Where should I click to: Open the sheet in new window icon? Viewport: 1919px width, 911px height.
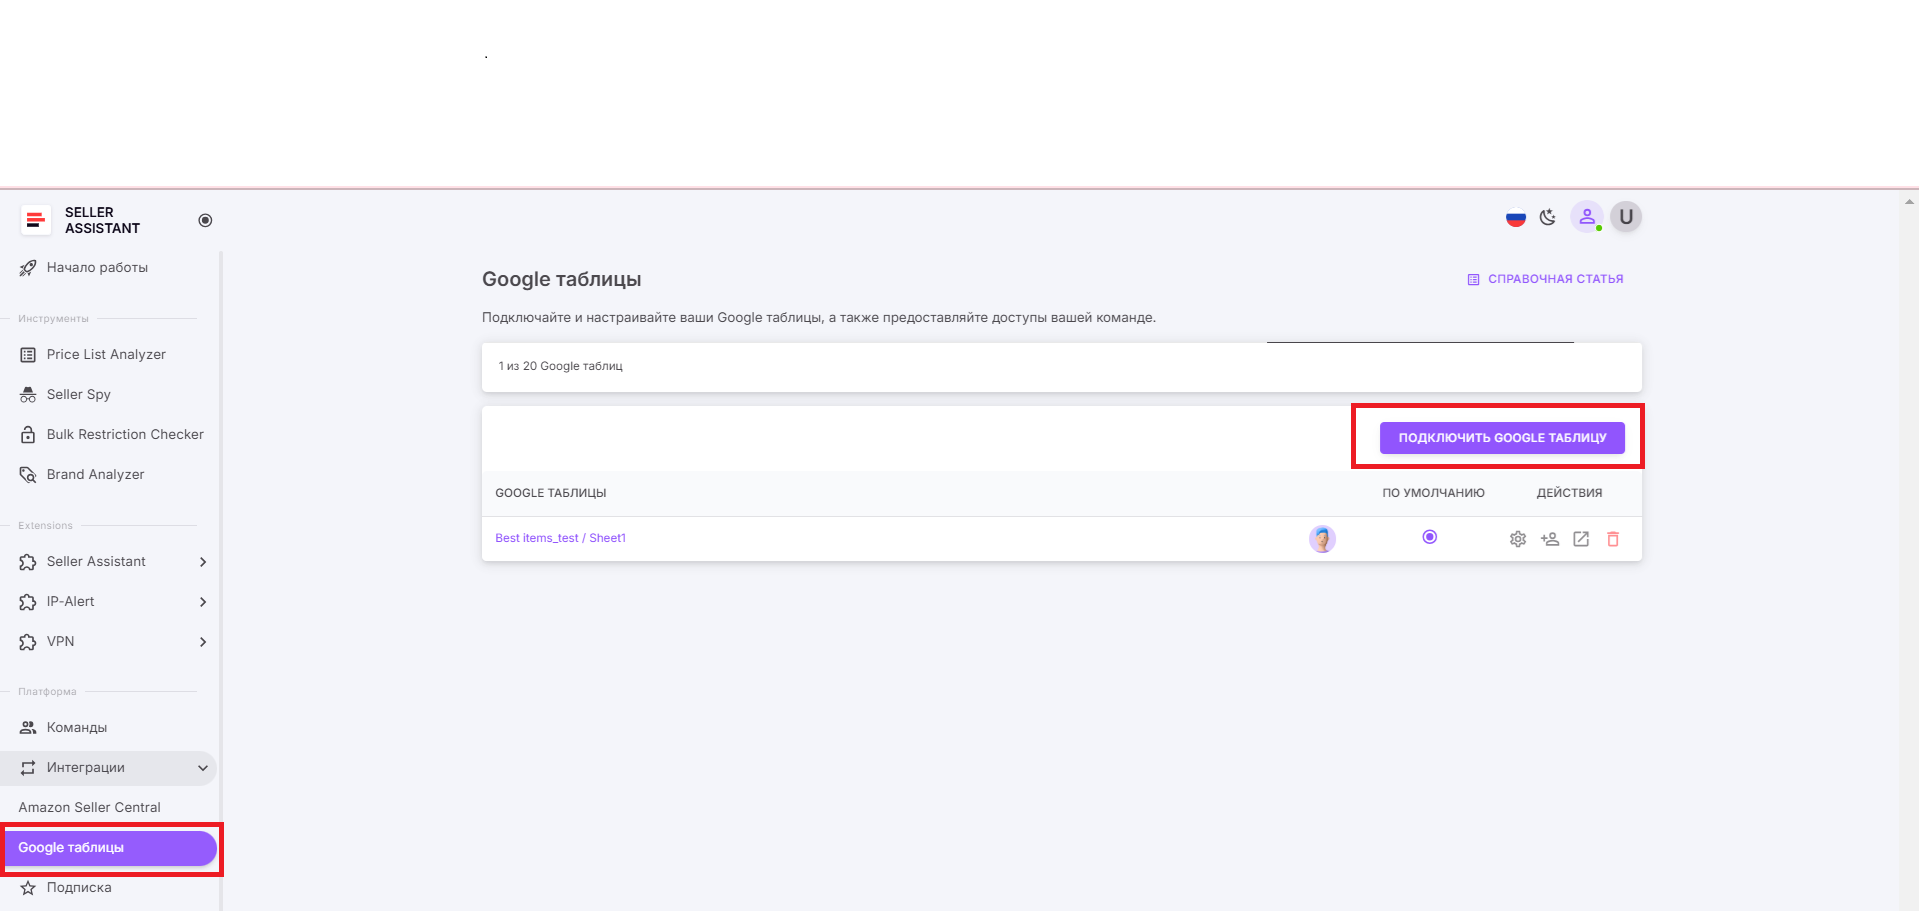1581,539
